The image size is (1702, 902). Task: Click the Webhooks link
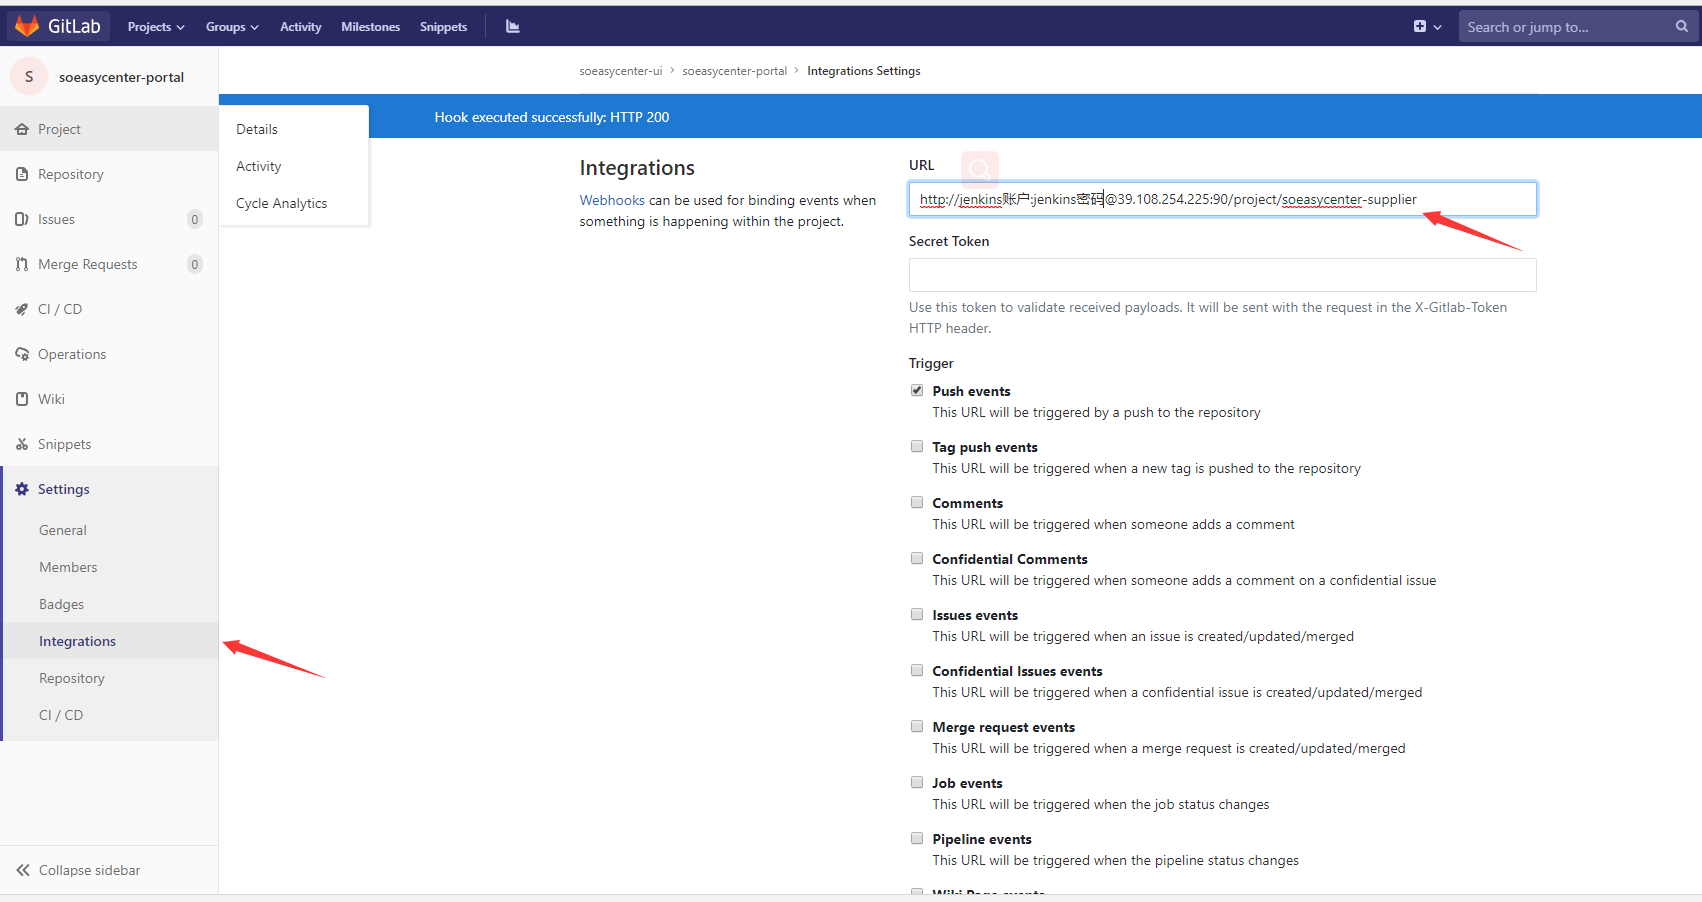[612, 200]
